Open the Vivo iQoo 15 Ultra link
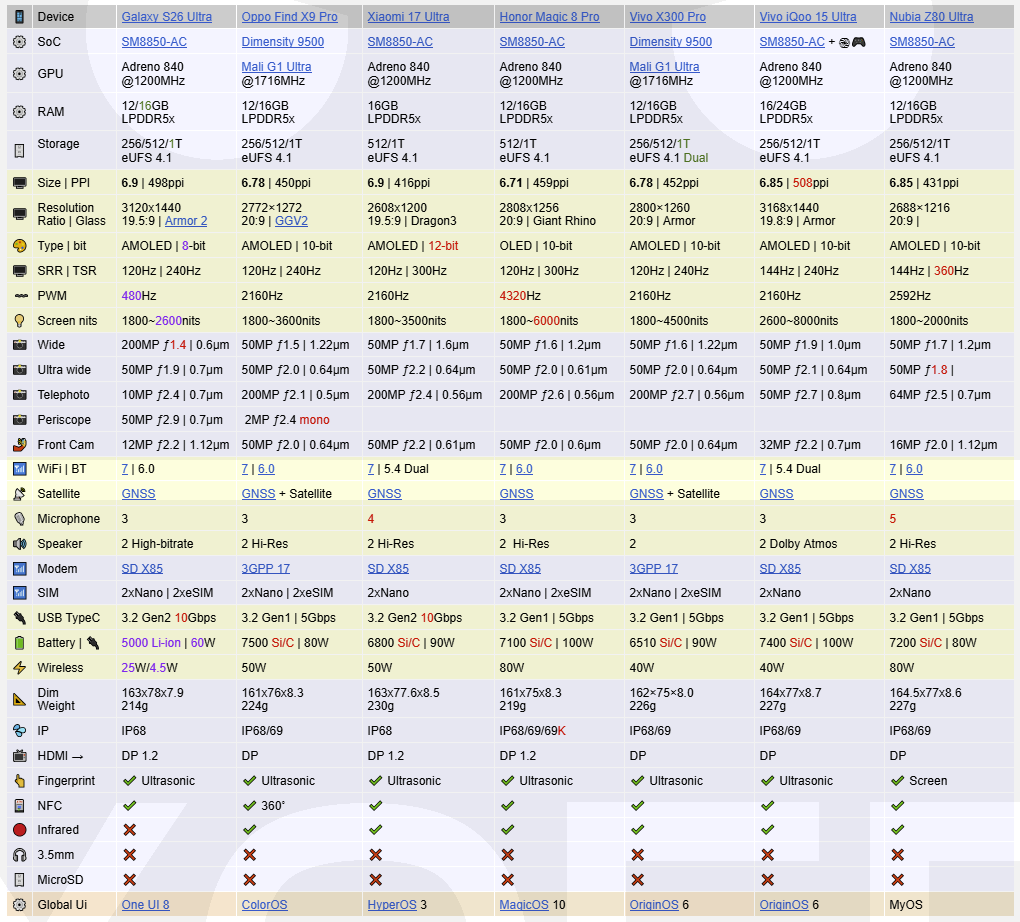 (x=808, y=17)
